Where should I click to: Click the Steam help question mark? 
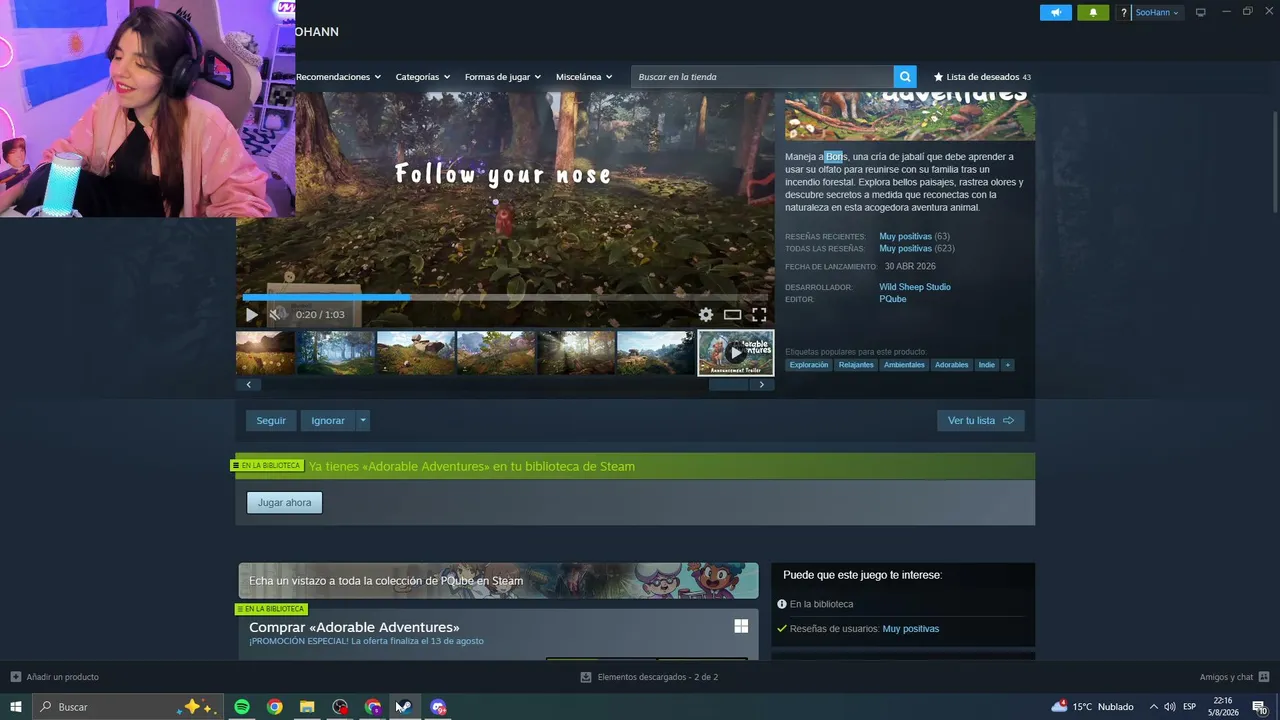(1124, 13)
